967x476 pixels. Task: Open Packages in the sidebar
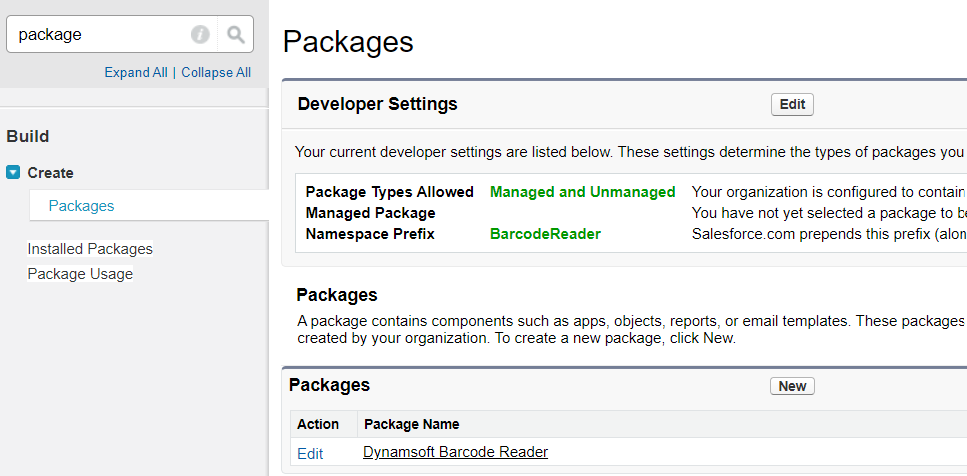click(x=81, y=206)
